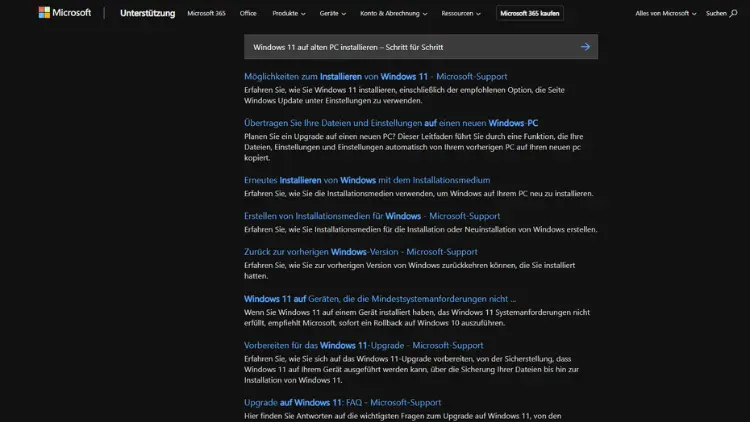Screen dimensions: 750x422
Task: Click the Microsoft logo
Action: pos(65,12)
